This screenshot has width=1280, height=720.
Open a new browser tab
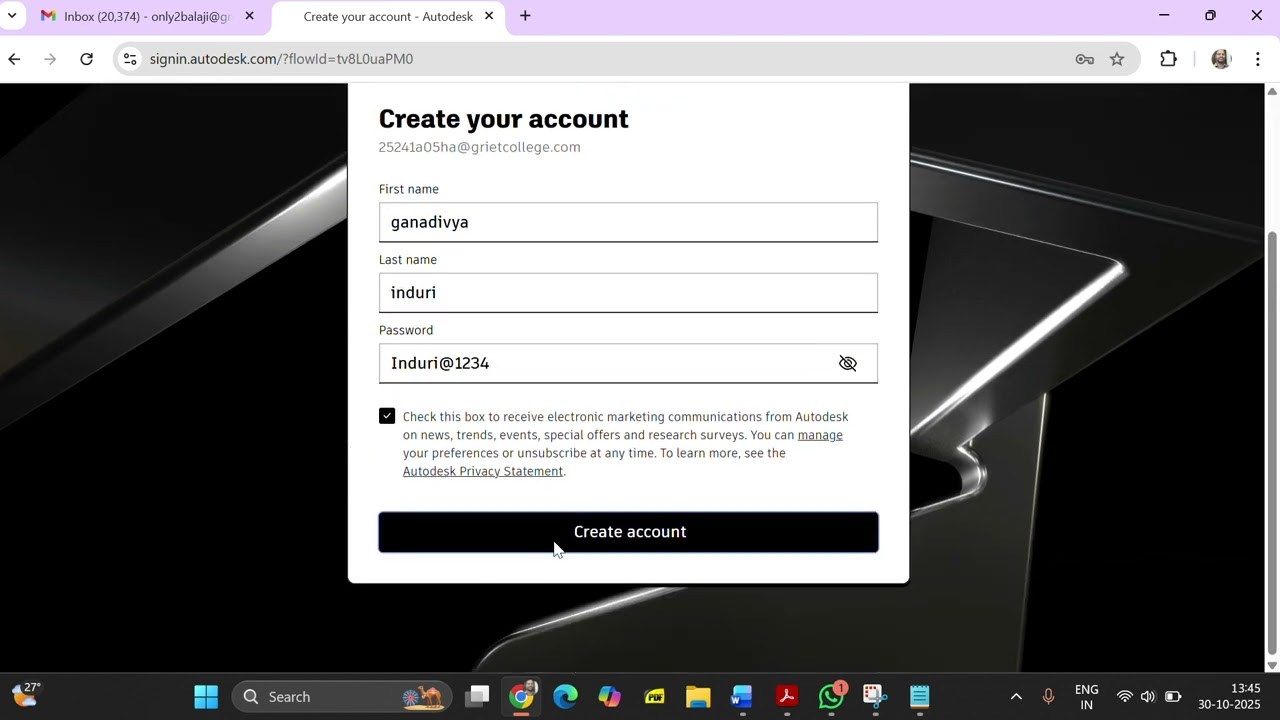coord(525,16)
